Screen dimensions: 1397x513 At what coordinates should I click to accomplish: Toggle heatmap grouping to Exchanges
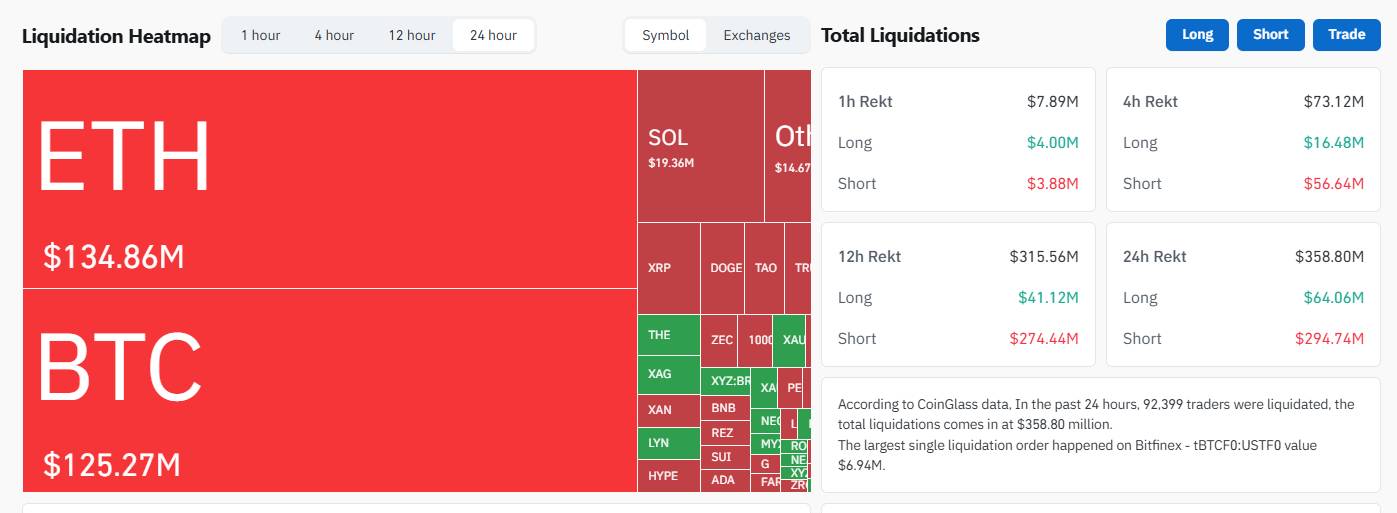click(x=757, y=35)
